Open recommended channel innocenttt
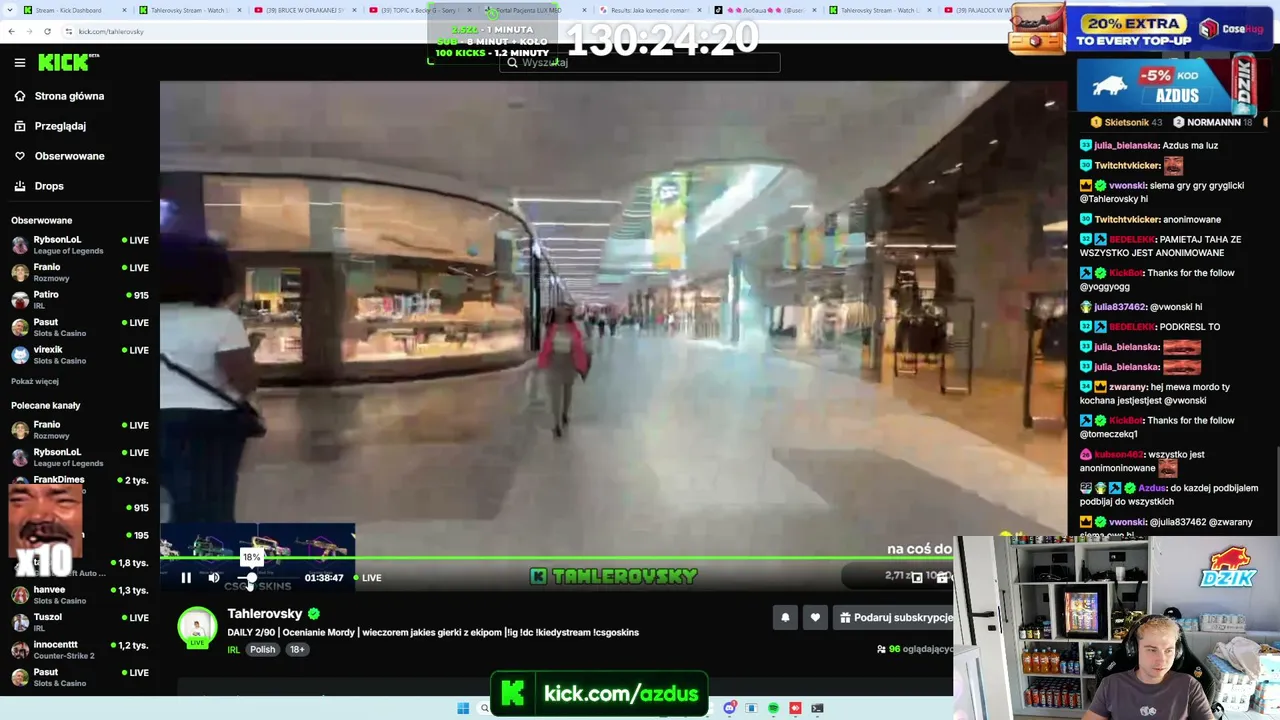 [80, 650]
